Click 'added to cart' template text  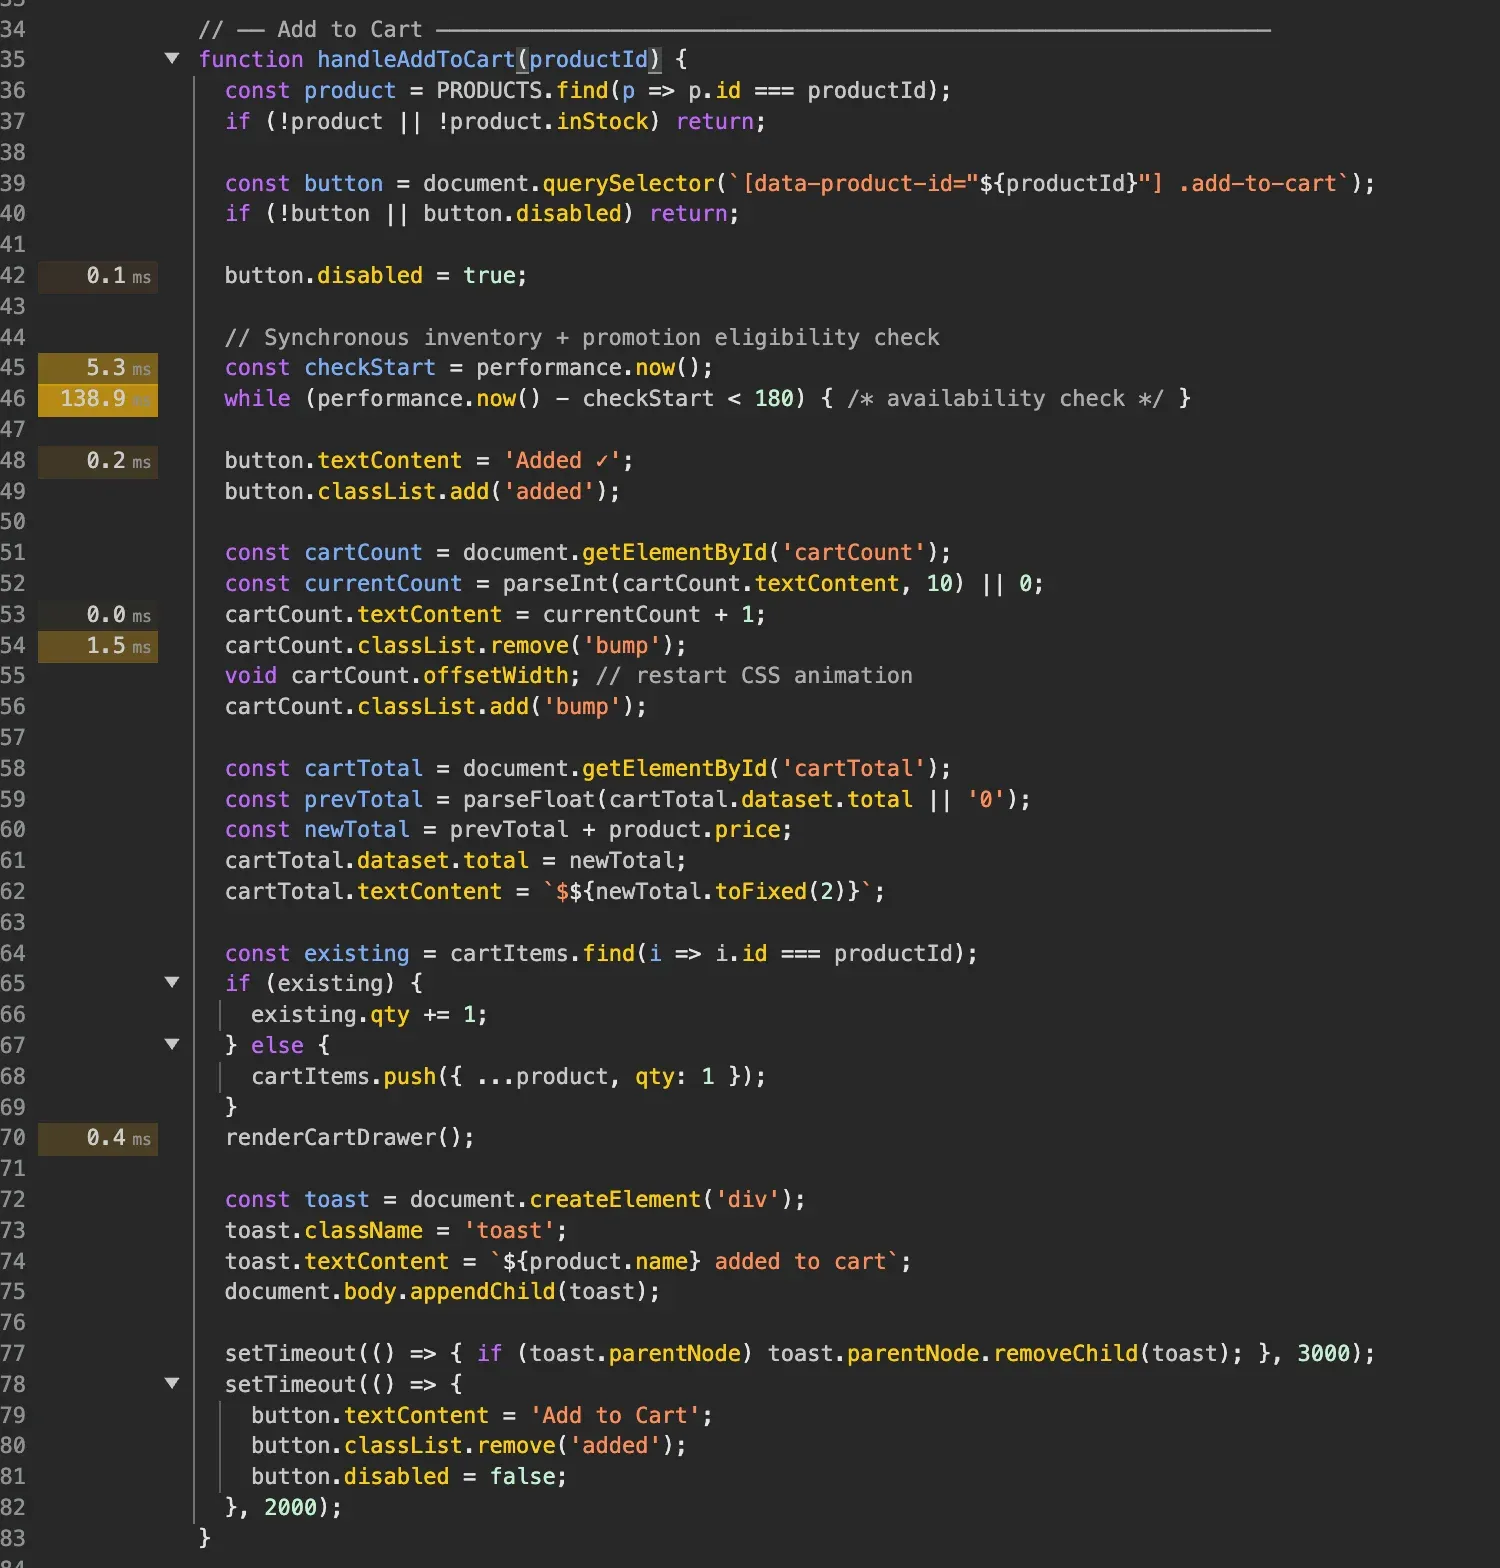800,1262
